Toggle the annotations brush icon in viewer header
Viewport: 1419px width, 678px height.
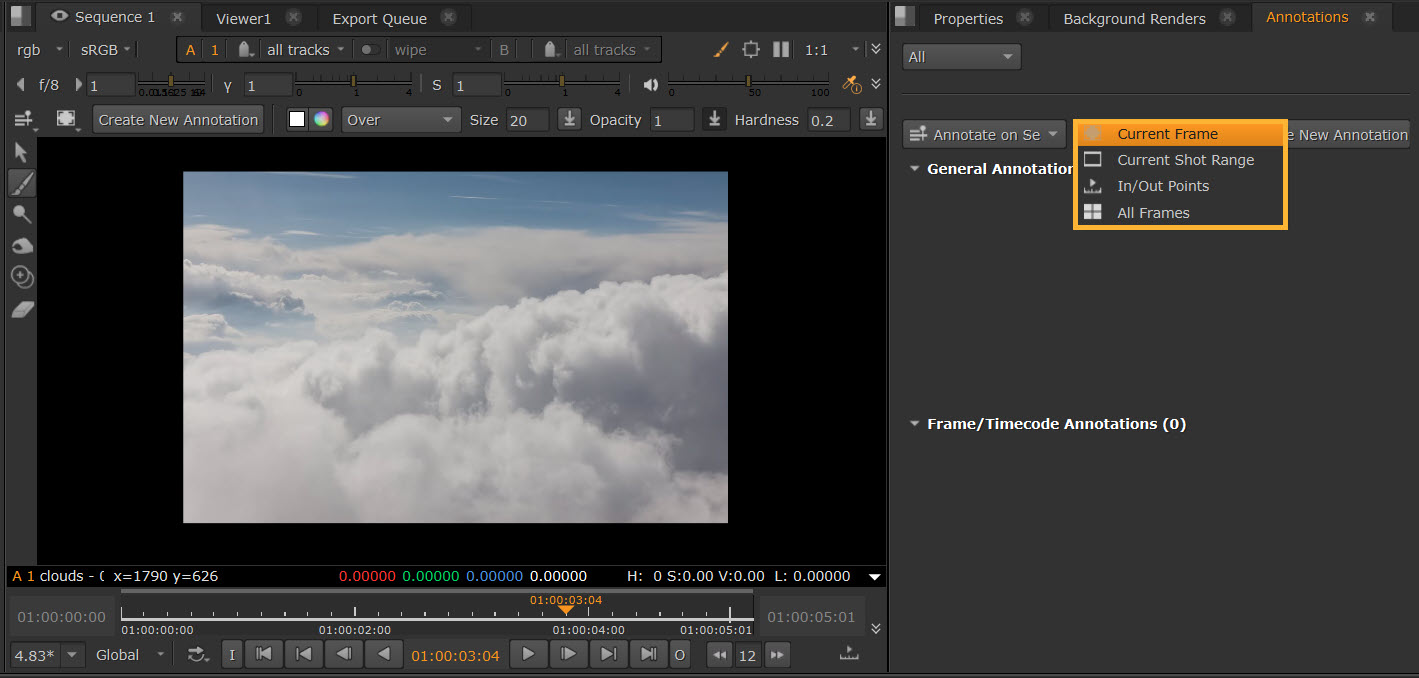721,49
